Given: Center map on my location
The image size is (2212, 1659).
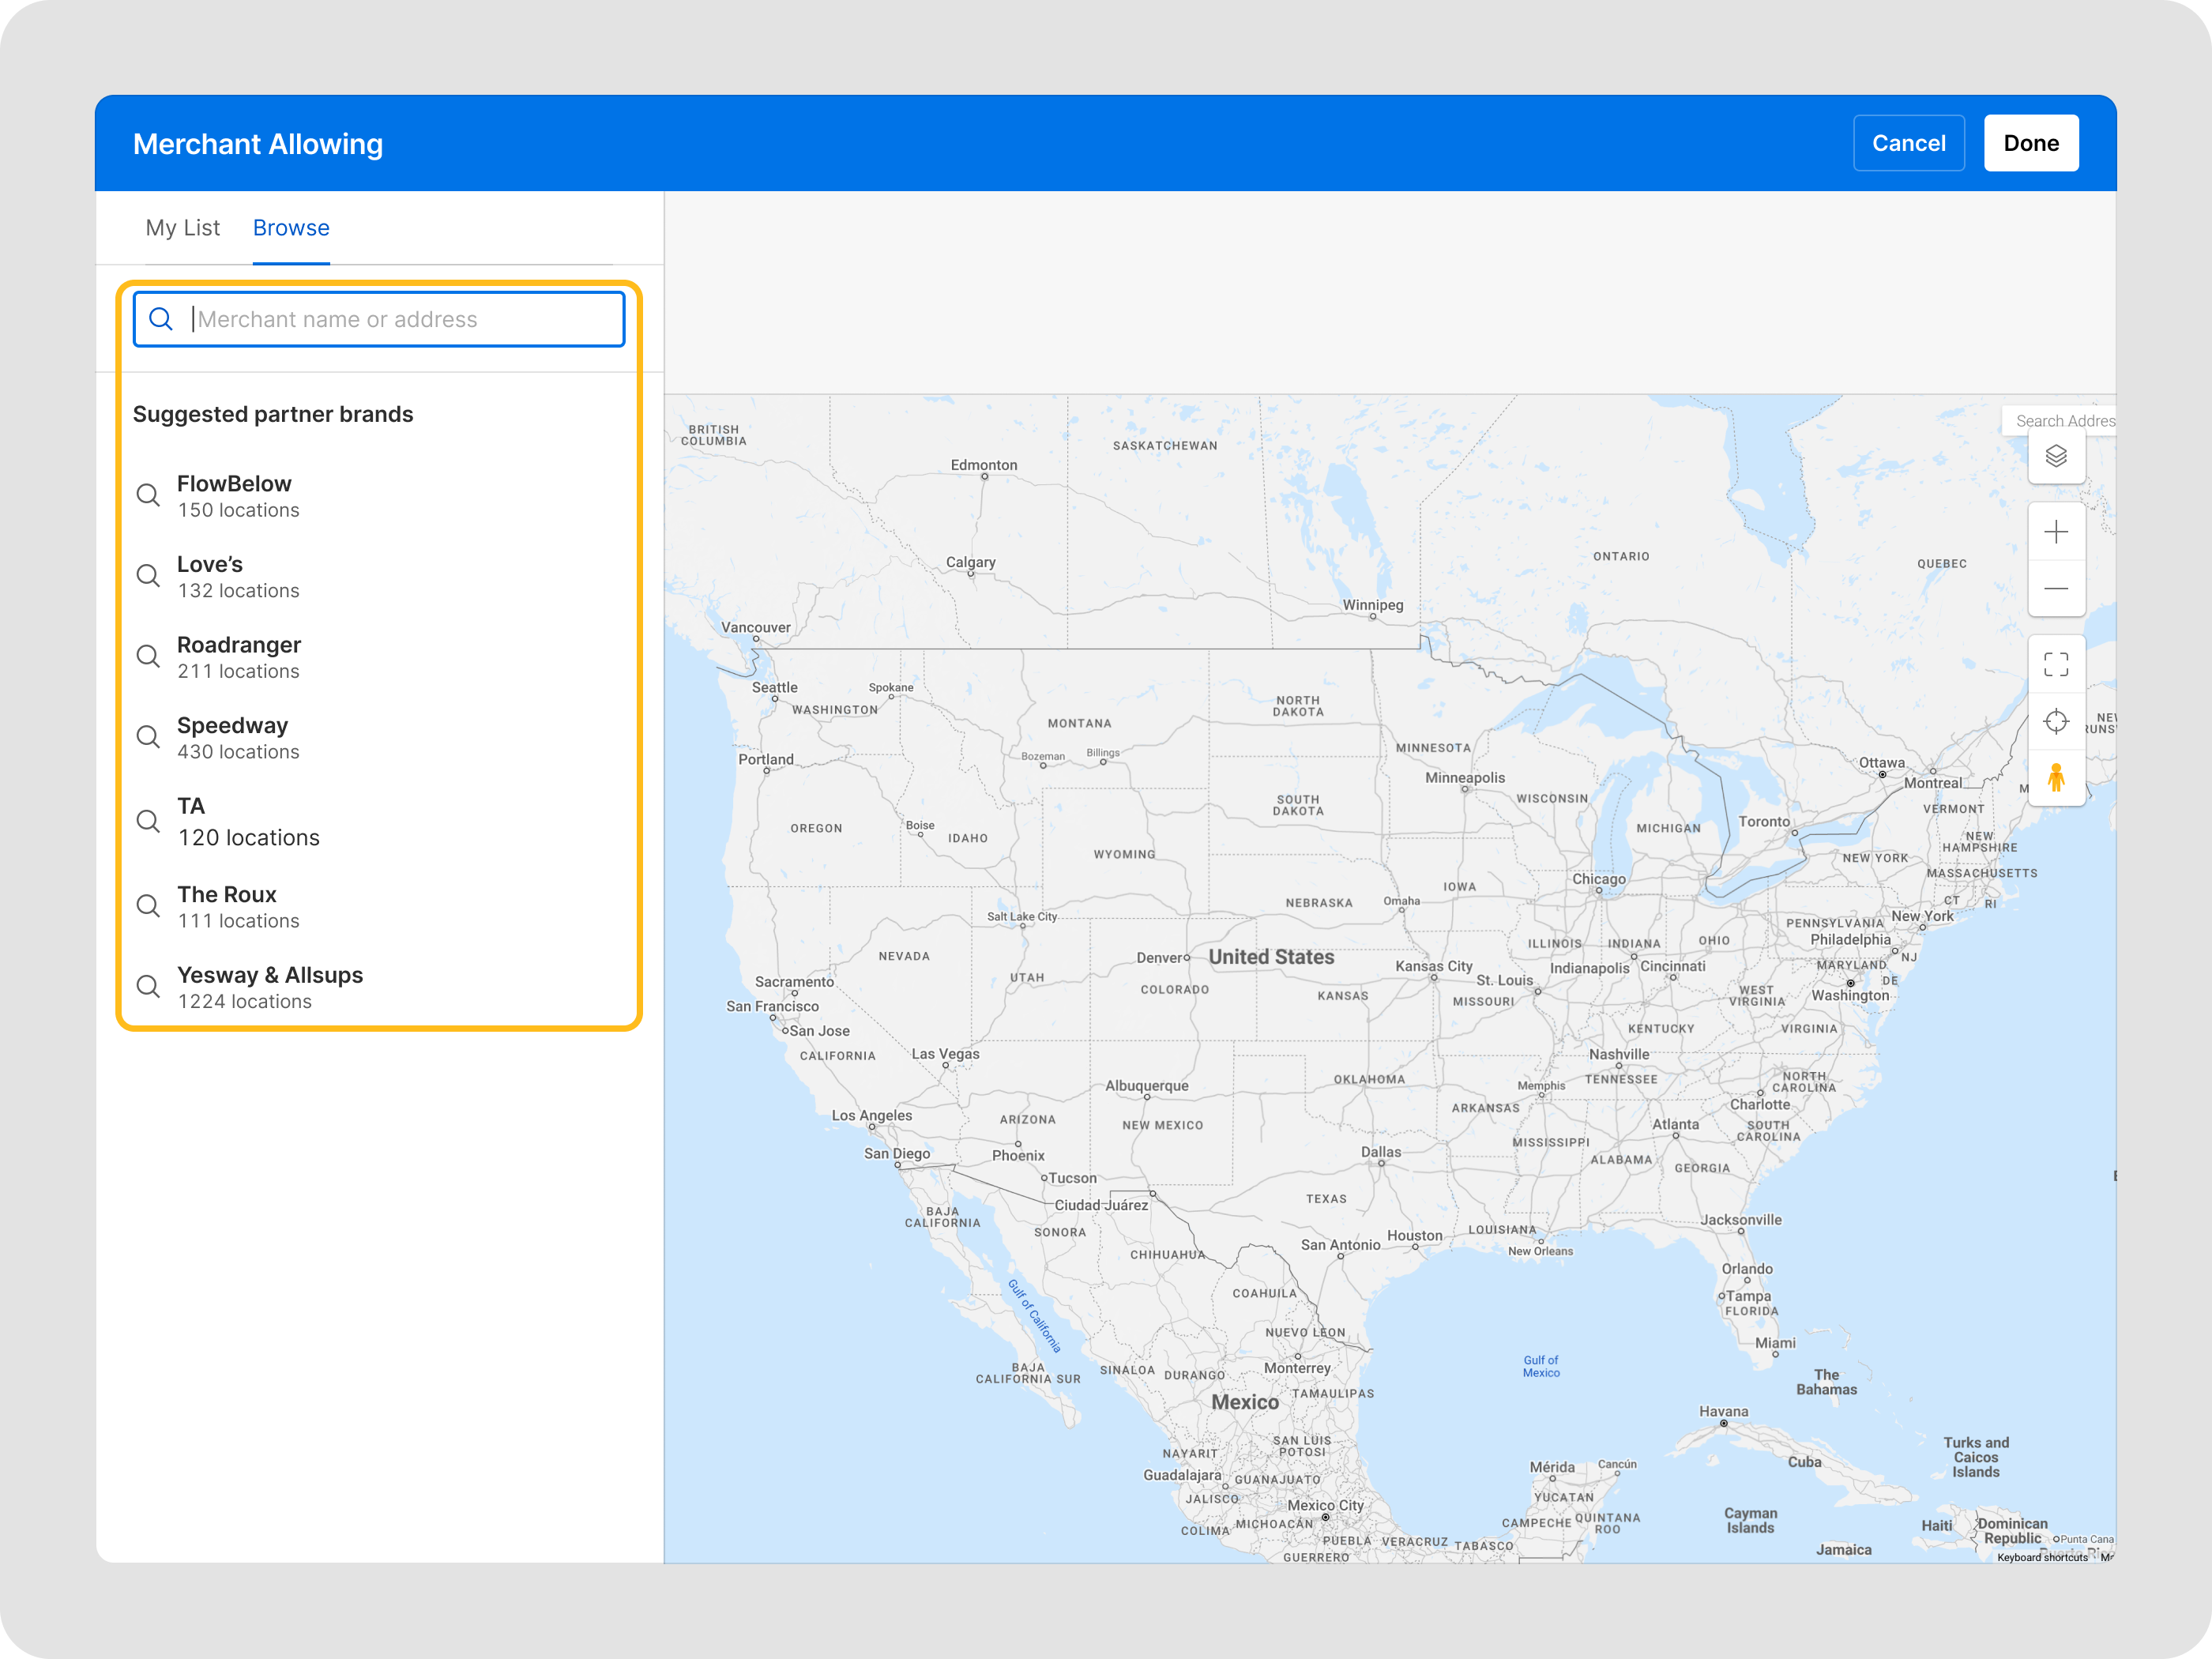Looking at the screenshot, I should click(x=2055, y=721).
